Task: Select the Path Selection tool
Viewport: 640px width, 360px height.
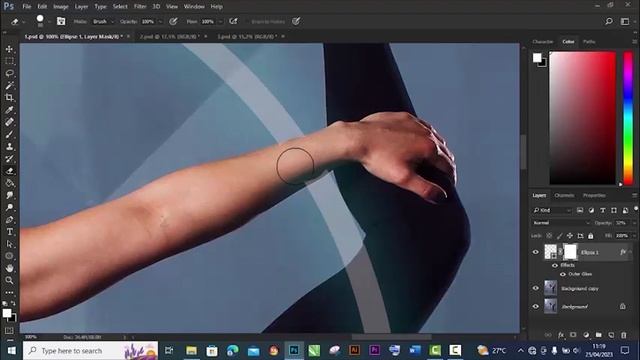Action: 9,244
